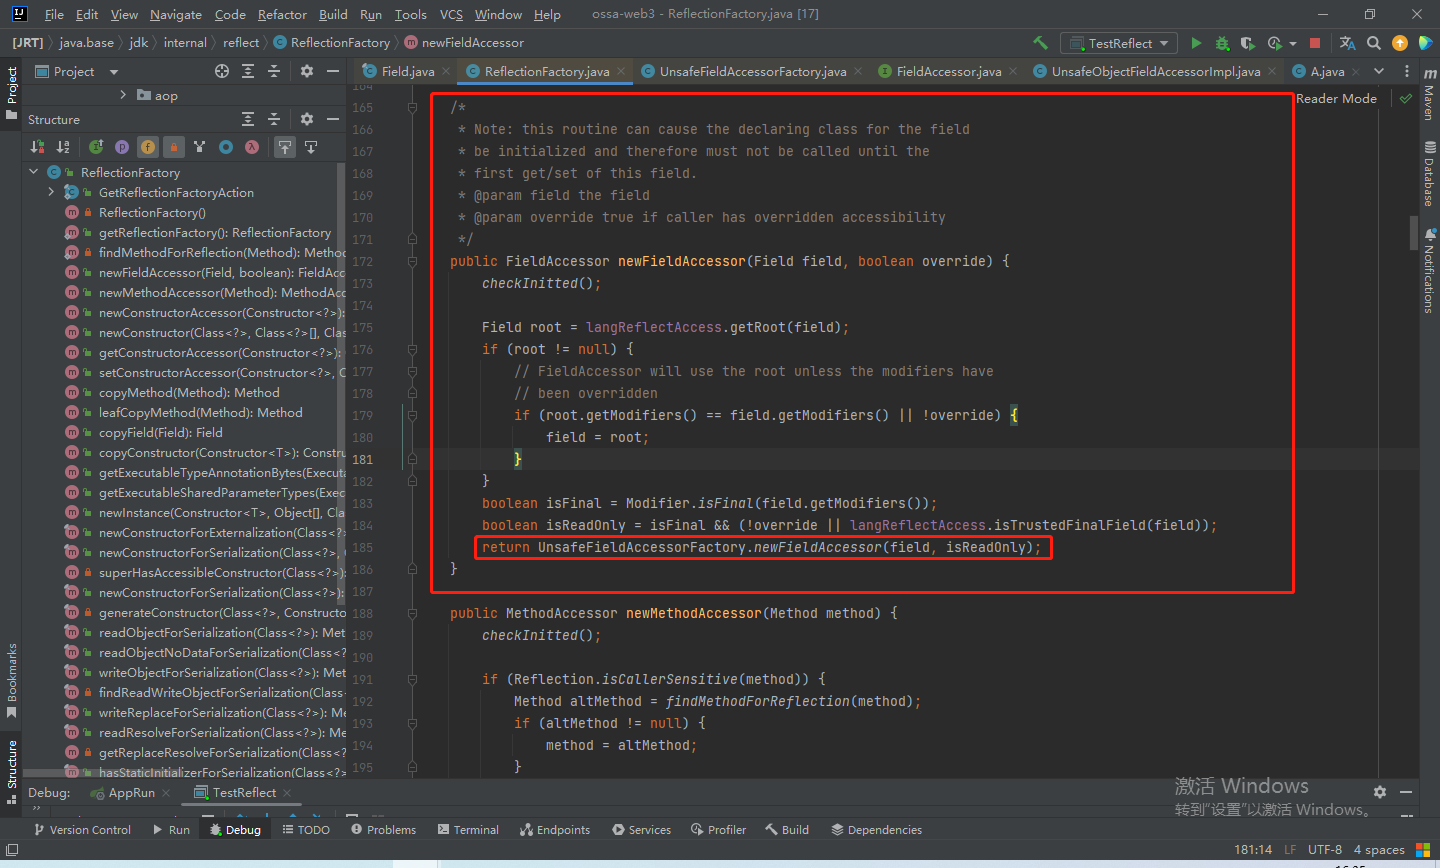This screenshot has width=1440, height=868.
Task: Collapse ReflectionFactory node in Structure
Action: pyautogui.click(x=34, y=172)
